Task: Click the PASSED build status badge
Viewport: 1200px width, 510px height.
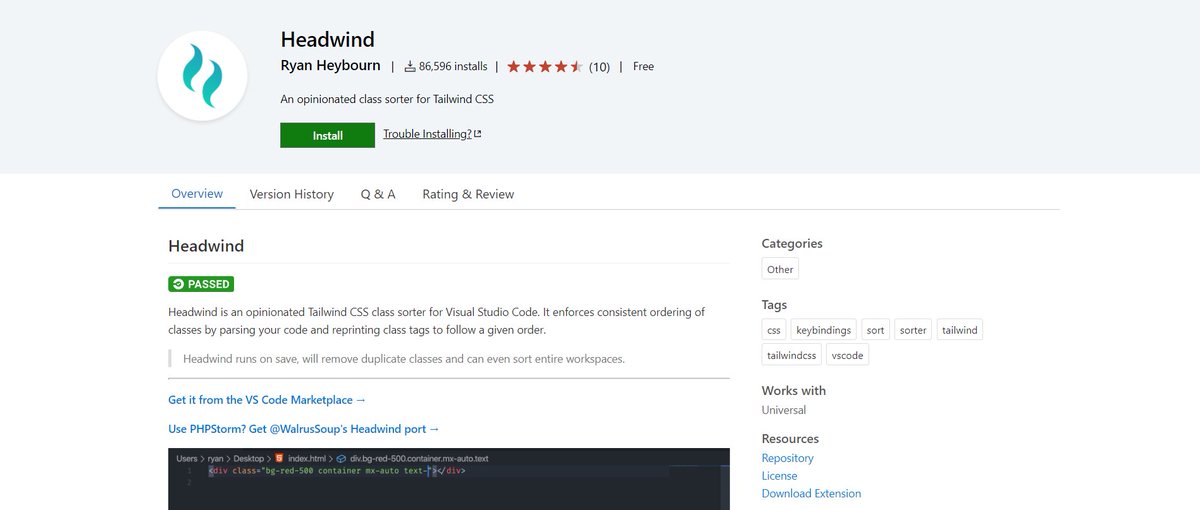Action: [x=201, y=284]
